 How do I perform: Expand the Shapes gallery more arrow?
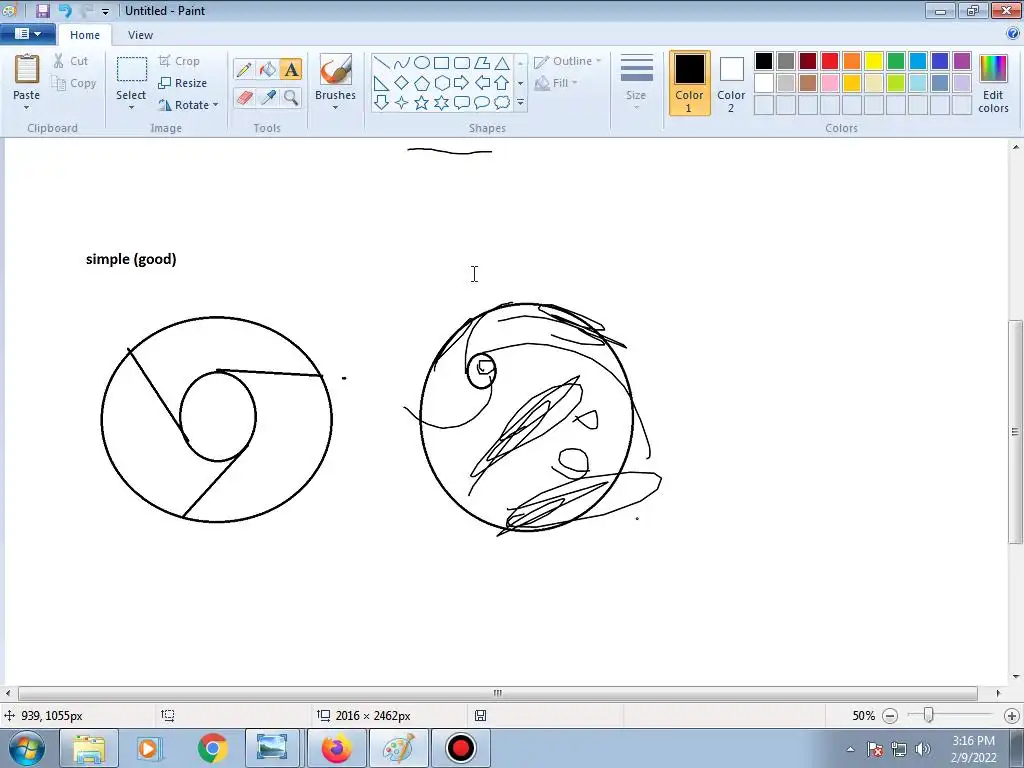point(520,103)
